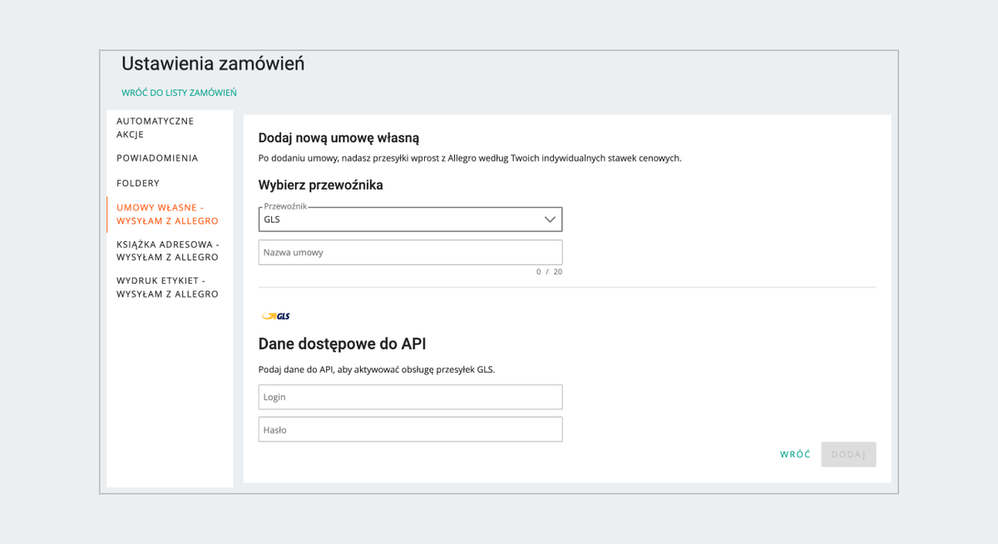This screenshot has width=998, height=544.
Task: Select Umowy własne - Wysyłam z Allegro
Action: (167, 214)
